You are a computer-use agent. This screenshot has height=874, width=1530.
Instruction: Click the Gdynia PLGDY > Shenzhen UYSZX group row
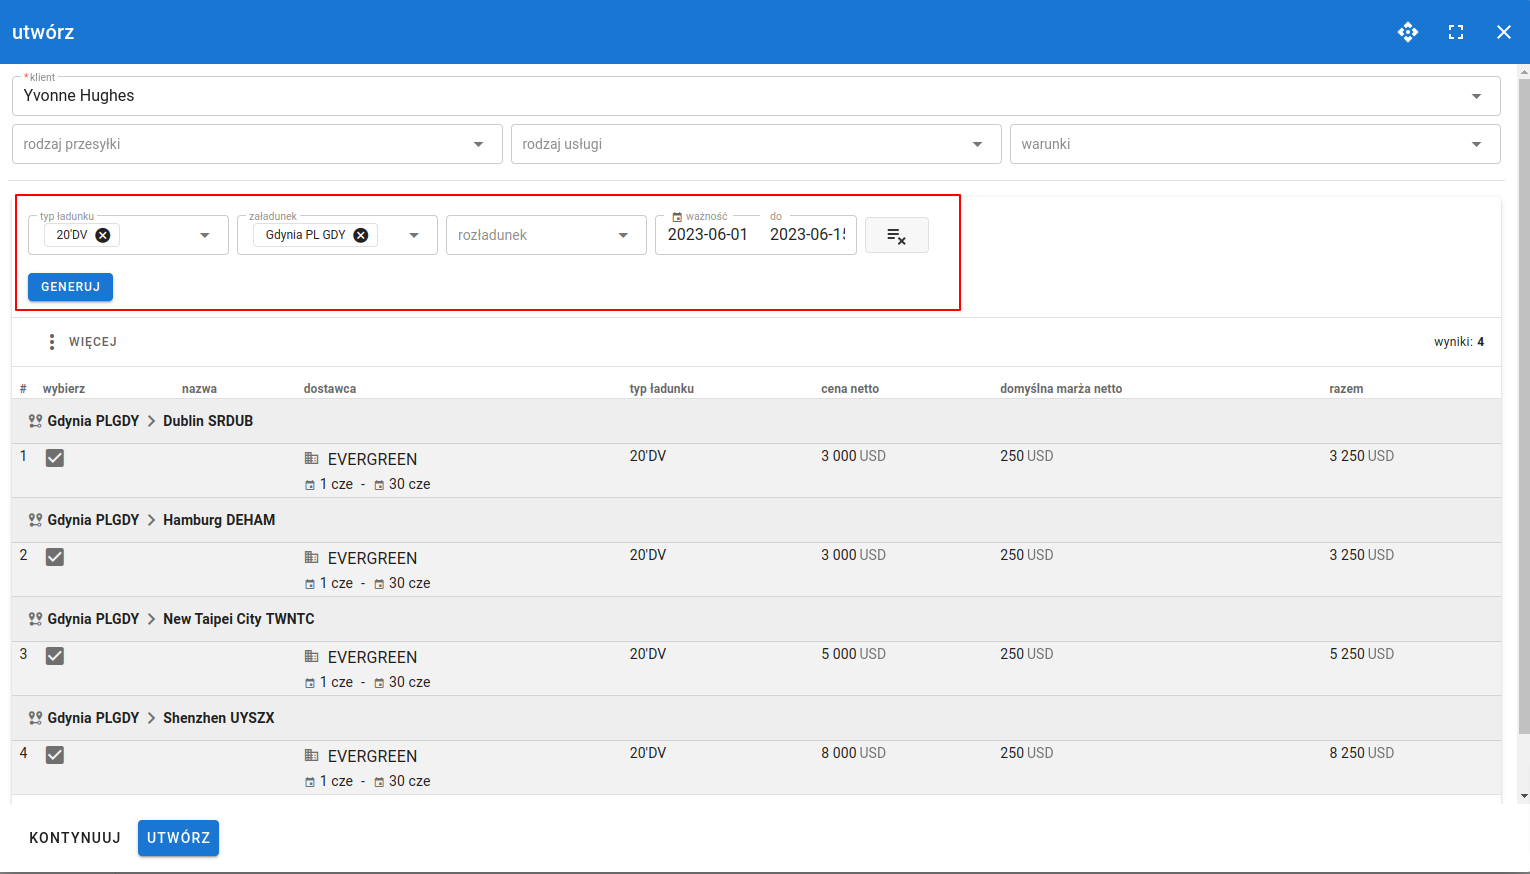coord(756,718)
